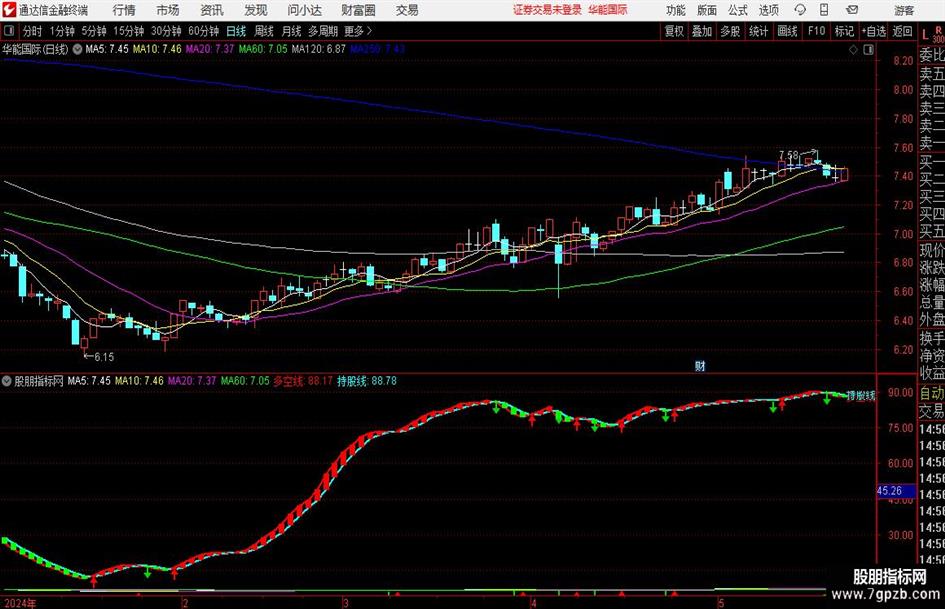Screen dimensions: 945x609
Task: Activate the 画线 drawing tool button
Action: (788, 31)
